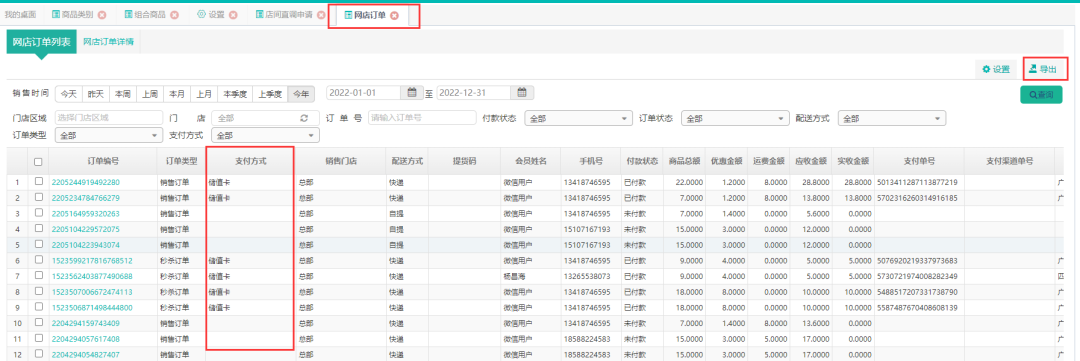Viewport: 1080px width, 361px height.
Task: Click 订单编号 column header
Action: [103, 161]
